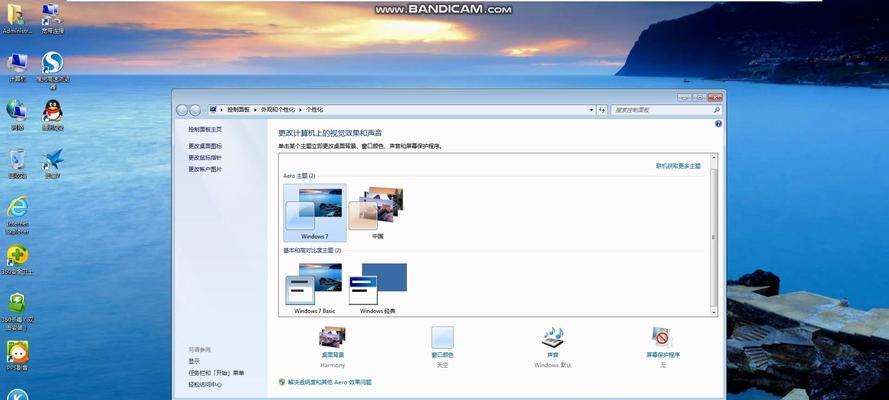Image resolution: width=889 pixels, height=400 pixels.
Task: Click Aero troubleshooting link at bottom
Action: tap(329, 382)
